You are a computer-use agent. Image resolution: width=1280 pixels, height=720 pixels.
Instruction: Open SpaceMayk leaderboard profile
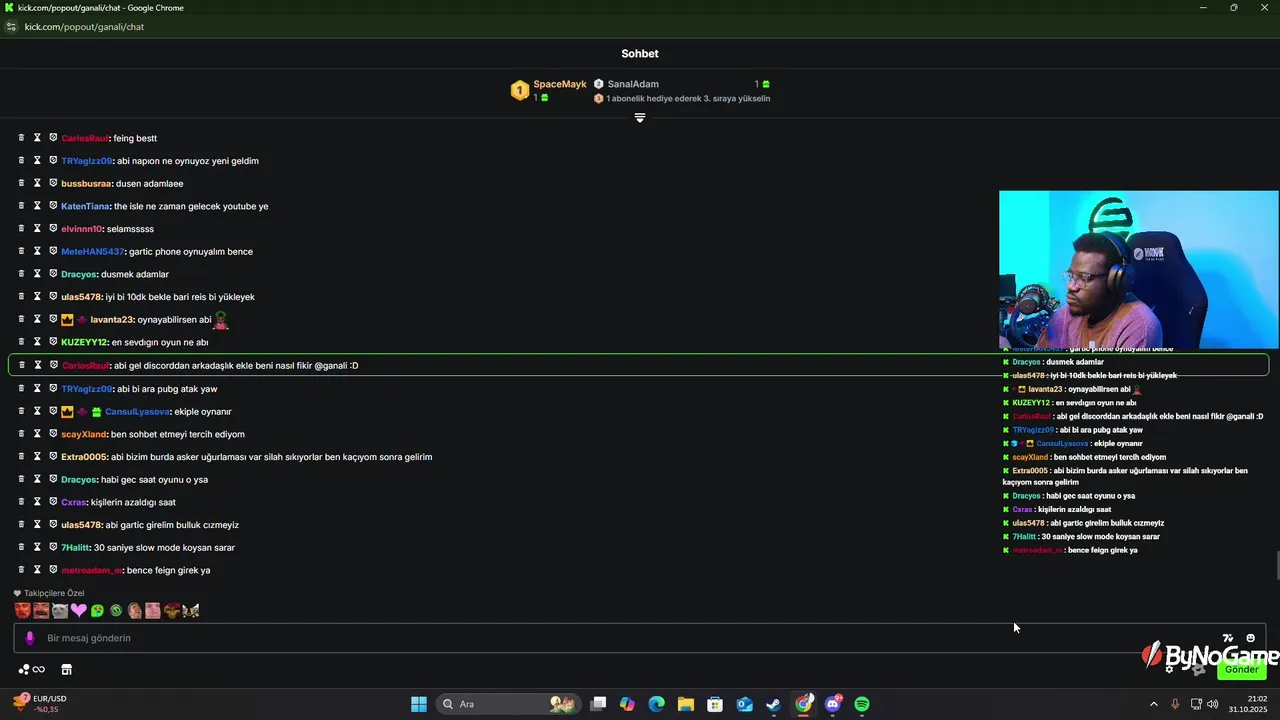pos(560,84)
